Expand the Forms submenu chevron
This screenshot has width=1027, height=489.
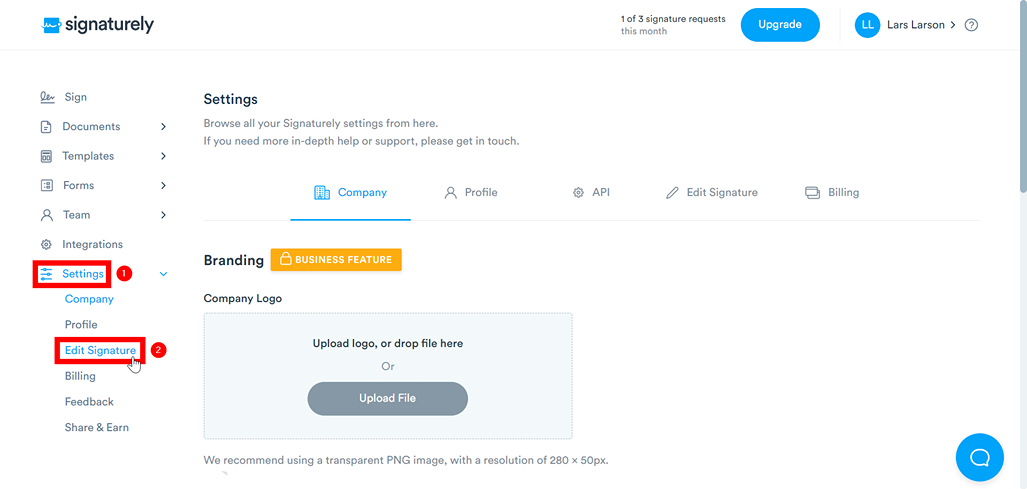point(163,185)
